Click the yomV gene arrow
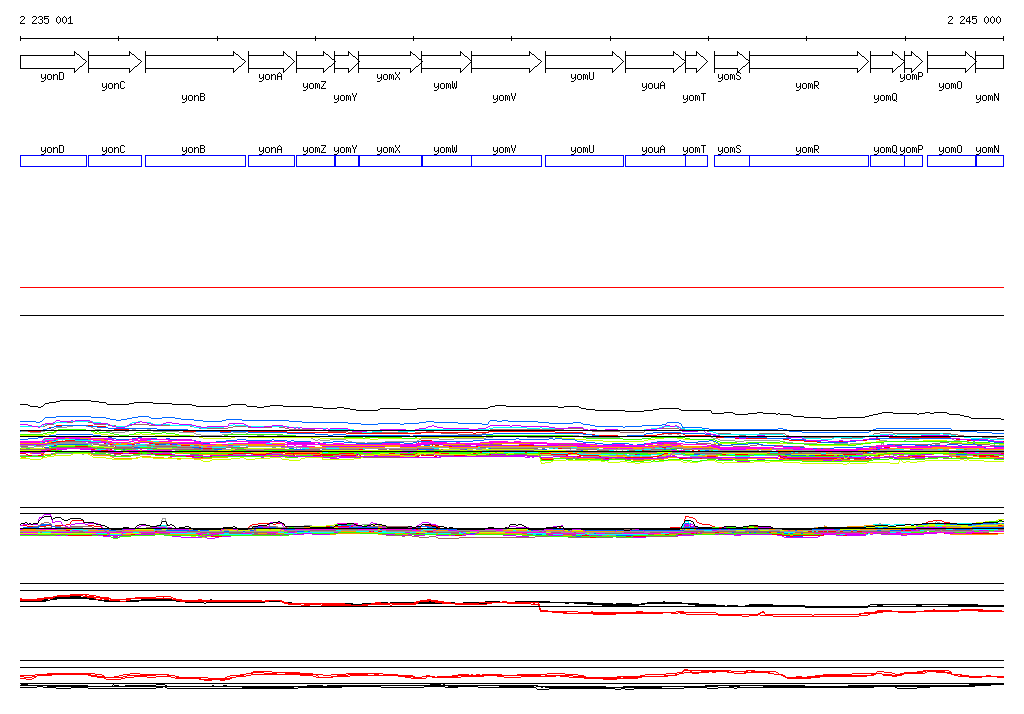Image resolution: width=1024 pixels, height=714 pixels. click(x=506, y=62)
